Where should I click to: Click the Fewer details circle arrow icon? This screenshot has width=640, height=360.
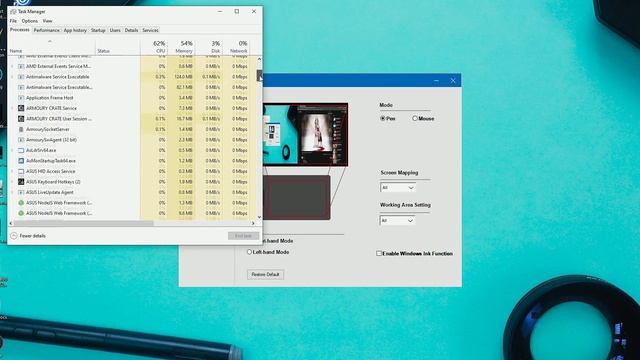point(14,236)
